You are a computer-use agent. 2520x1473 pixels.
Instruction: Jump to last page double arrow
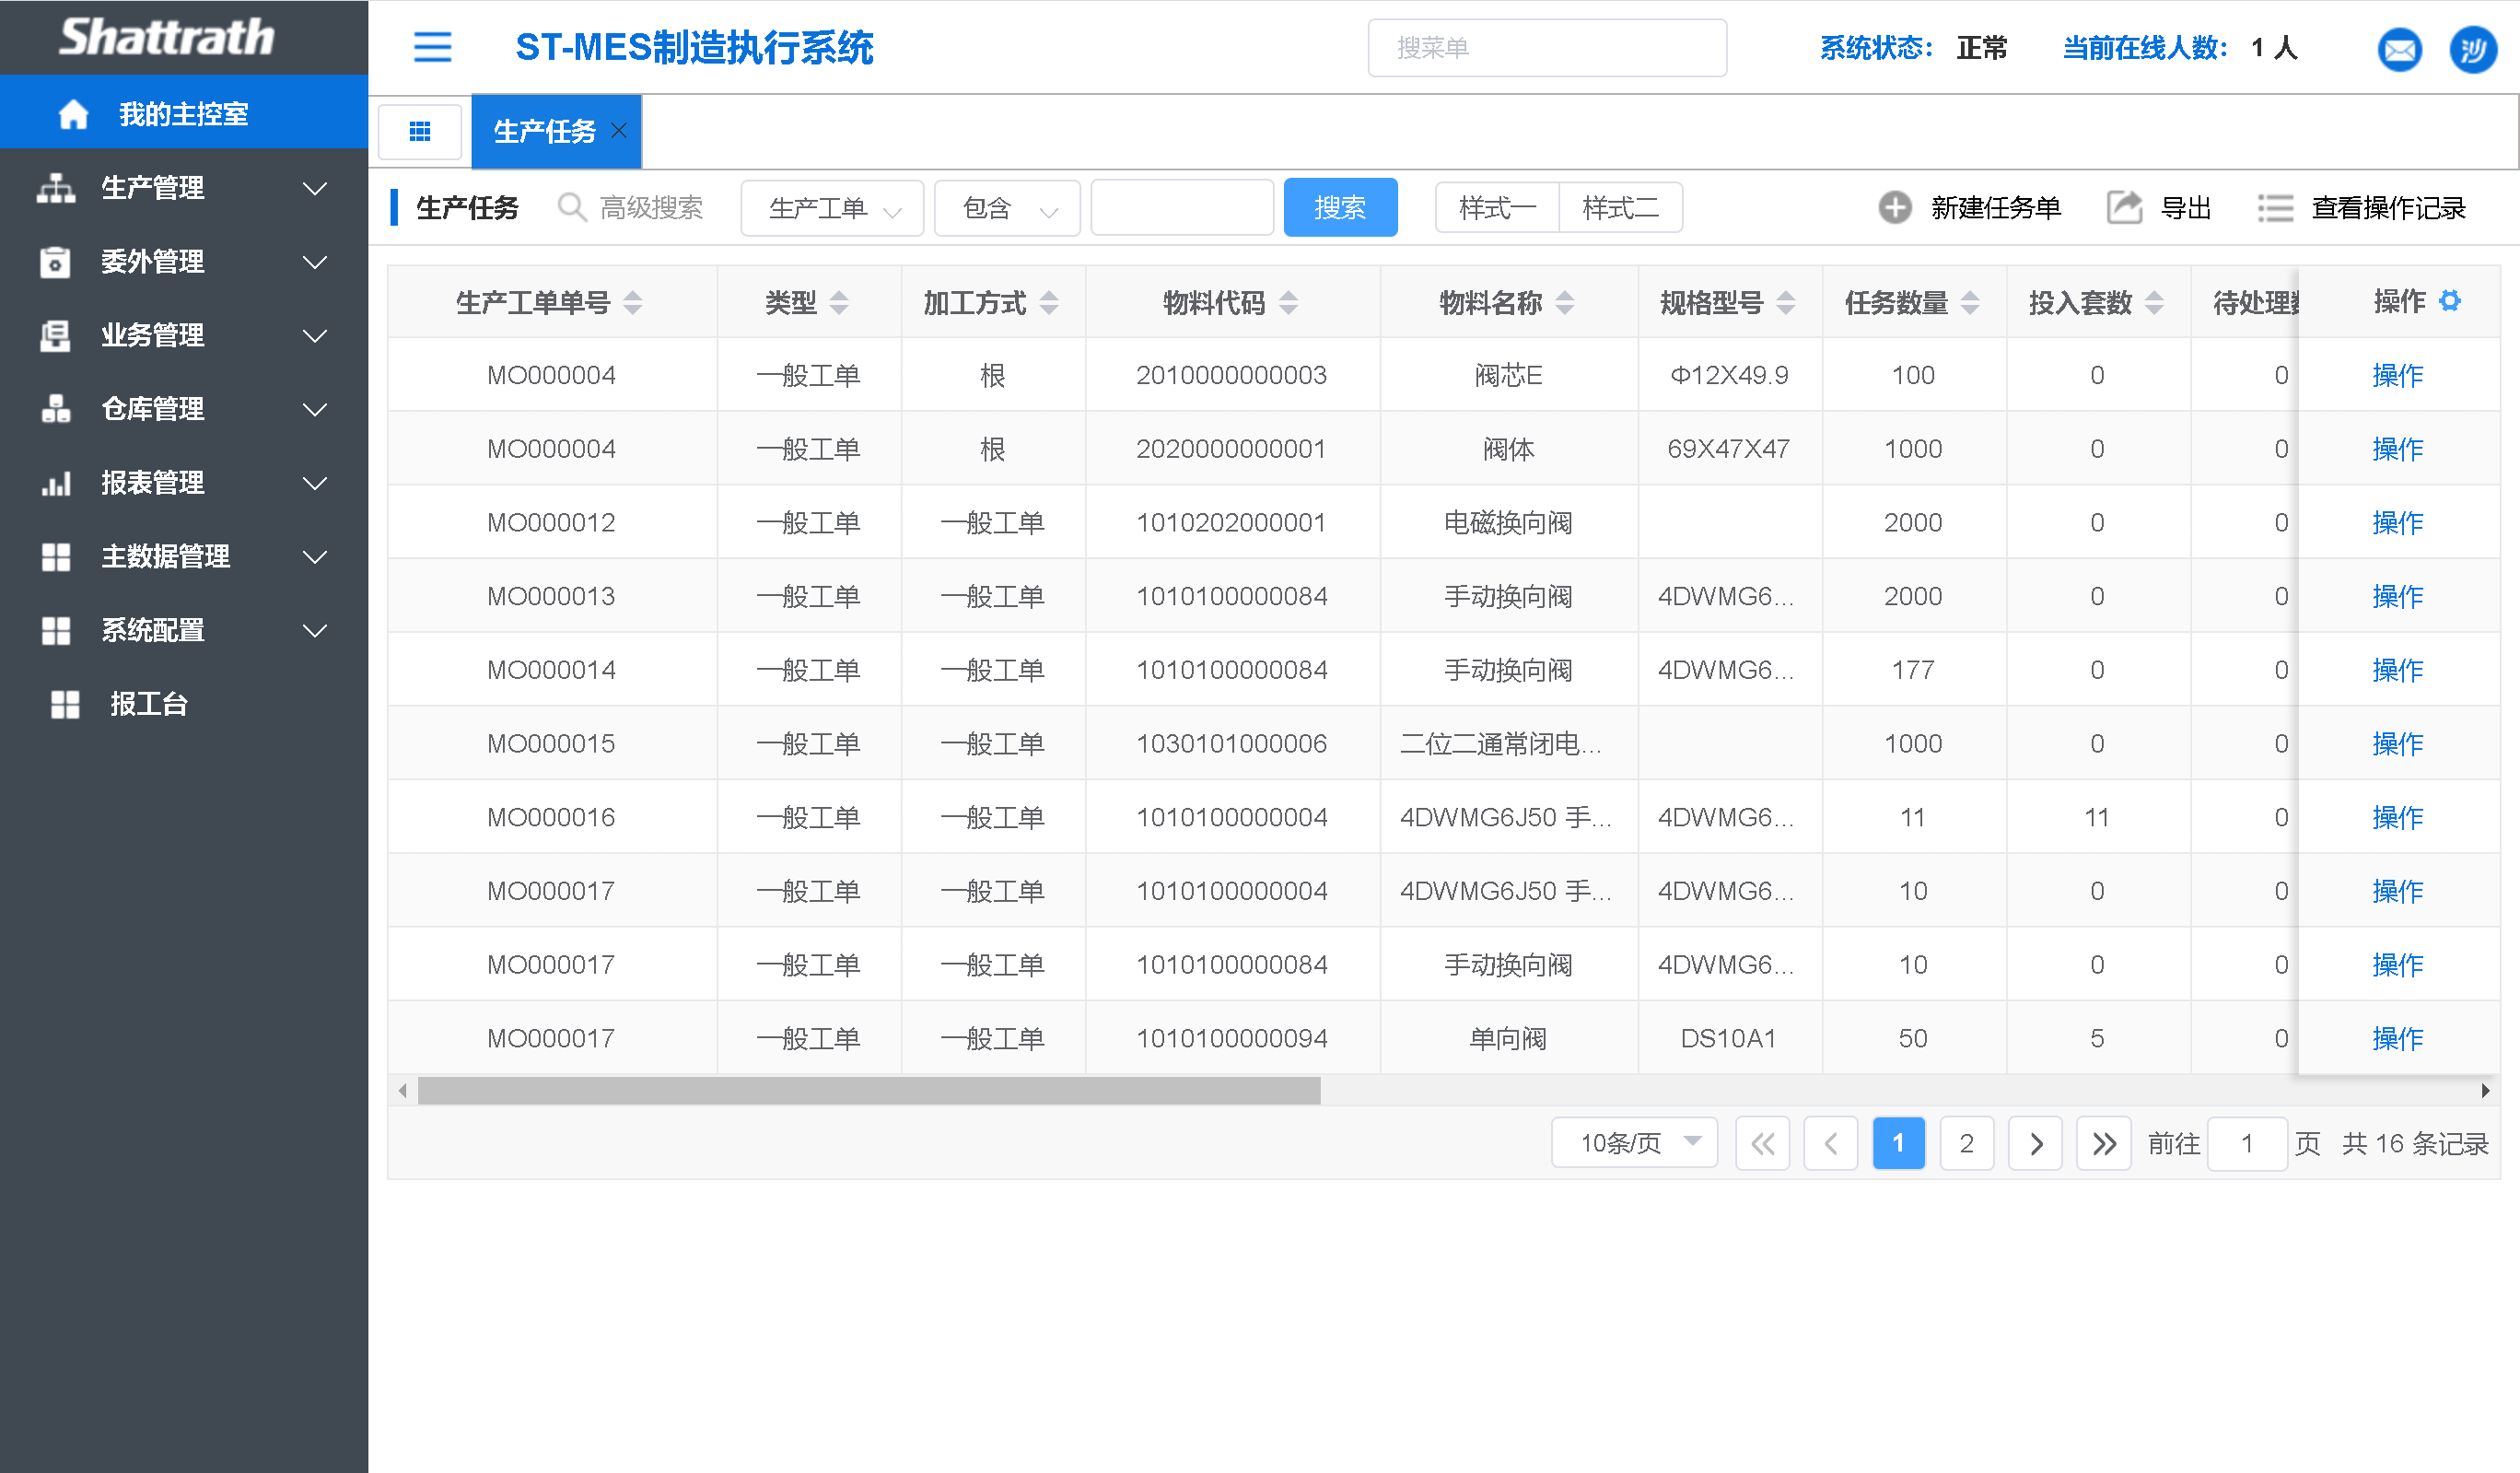pyautogui.click(x=2103, y=1143)
